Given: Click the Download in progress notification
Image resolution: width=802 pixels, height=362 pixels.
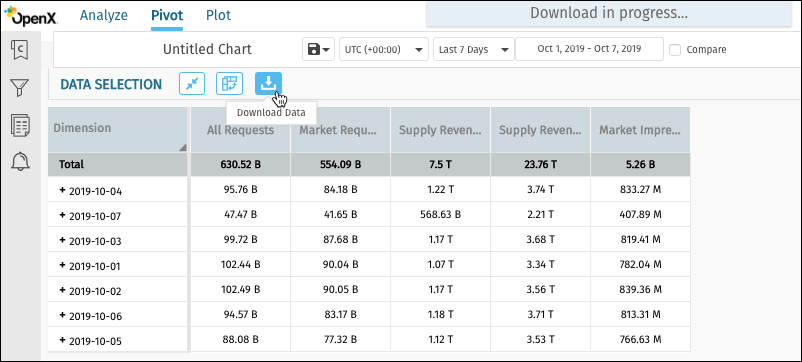Looking at the screenshot, I should pos(609,13).
